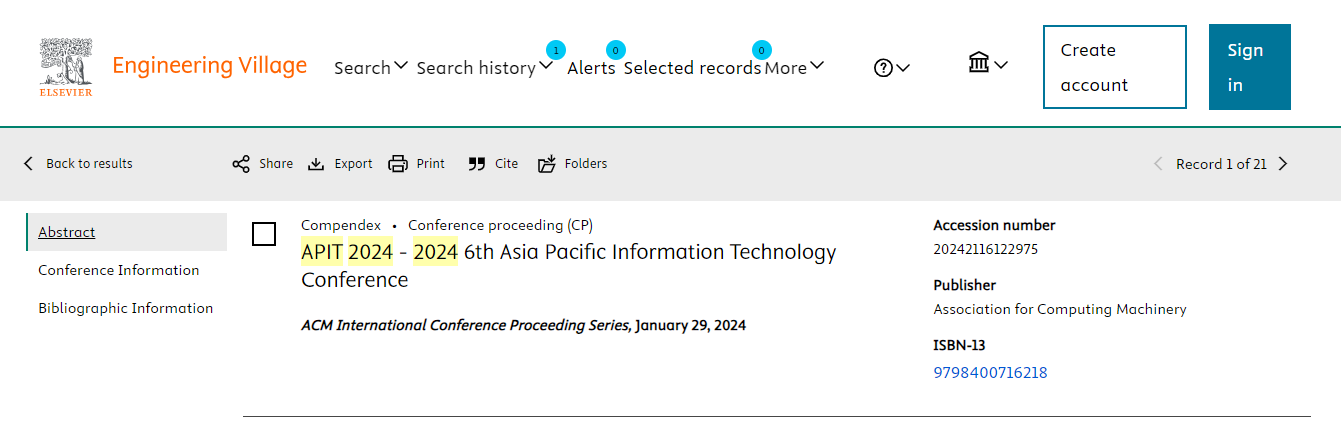The width and height of the screenshot is (1341, 436).
Task: Switch to Conference Information tab
Action: coord(118,270)
